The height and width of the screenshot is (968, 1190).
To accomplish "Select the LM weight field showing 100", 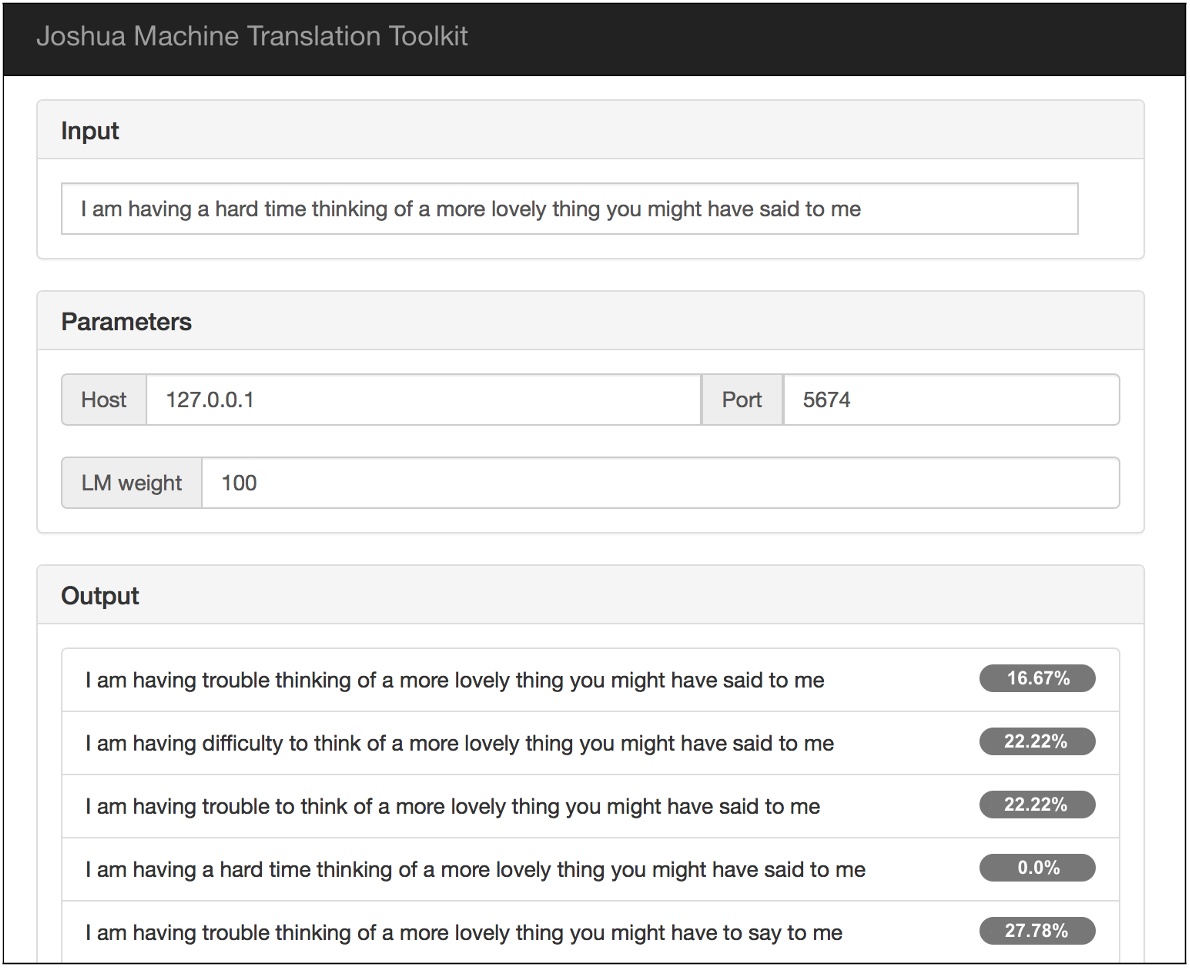I will [660, 483].
